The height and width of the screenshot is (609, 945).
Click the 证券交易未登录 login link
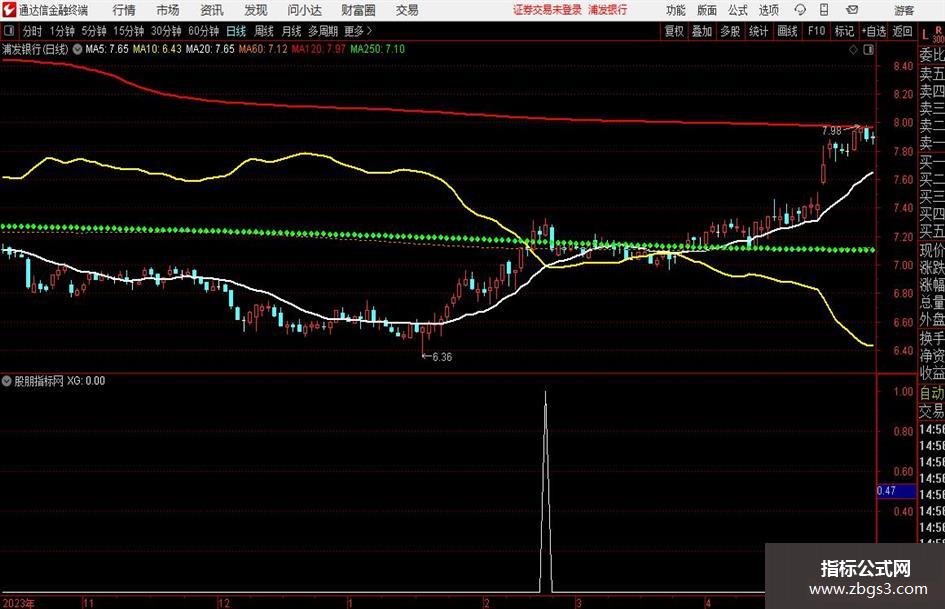[x=547, y=10]
